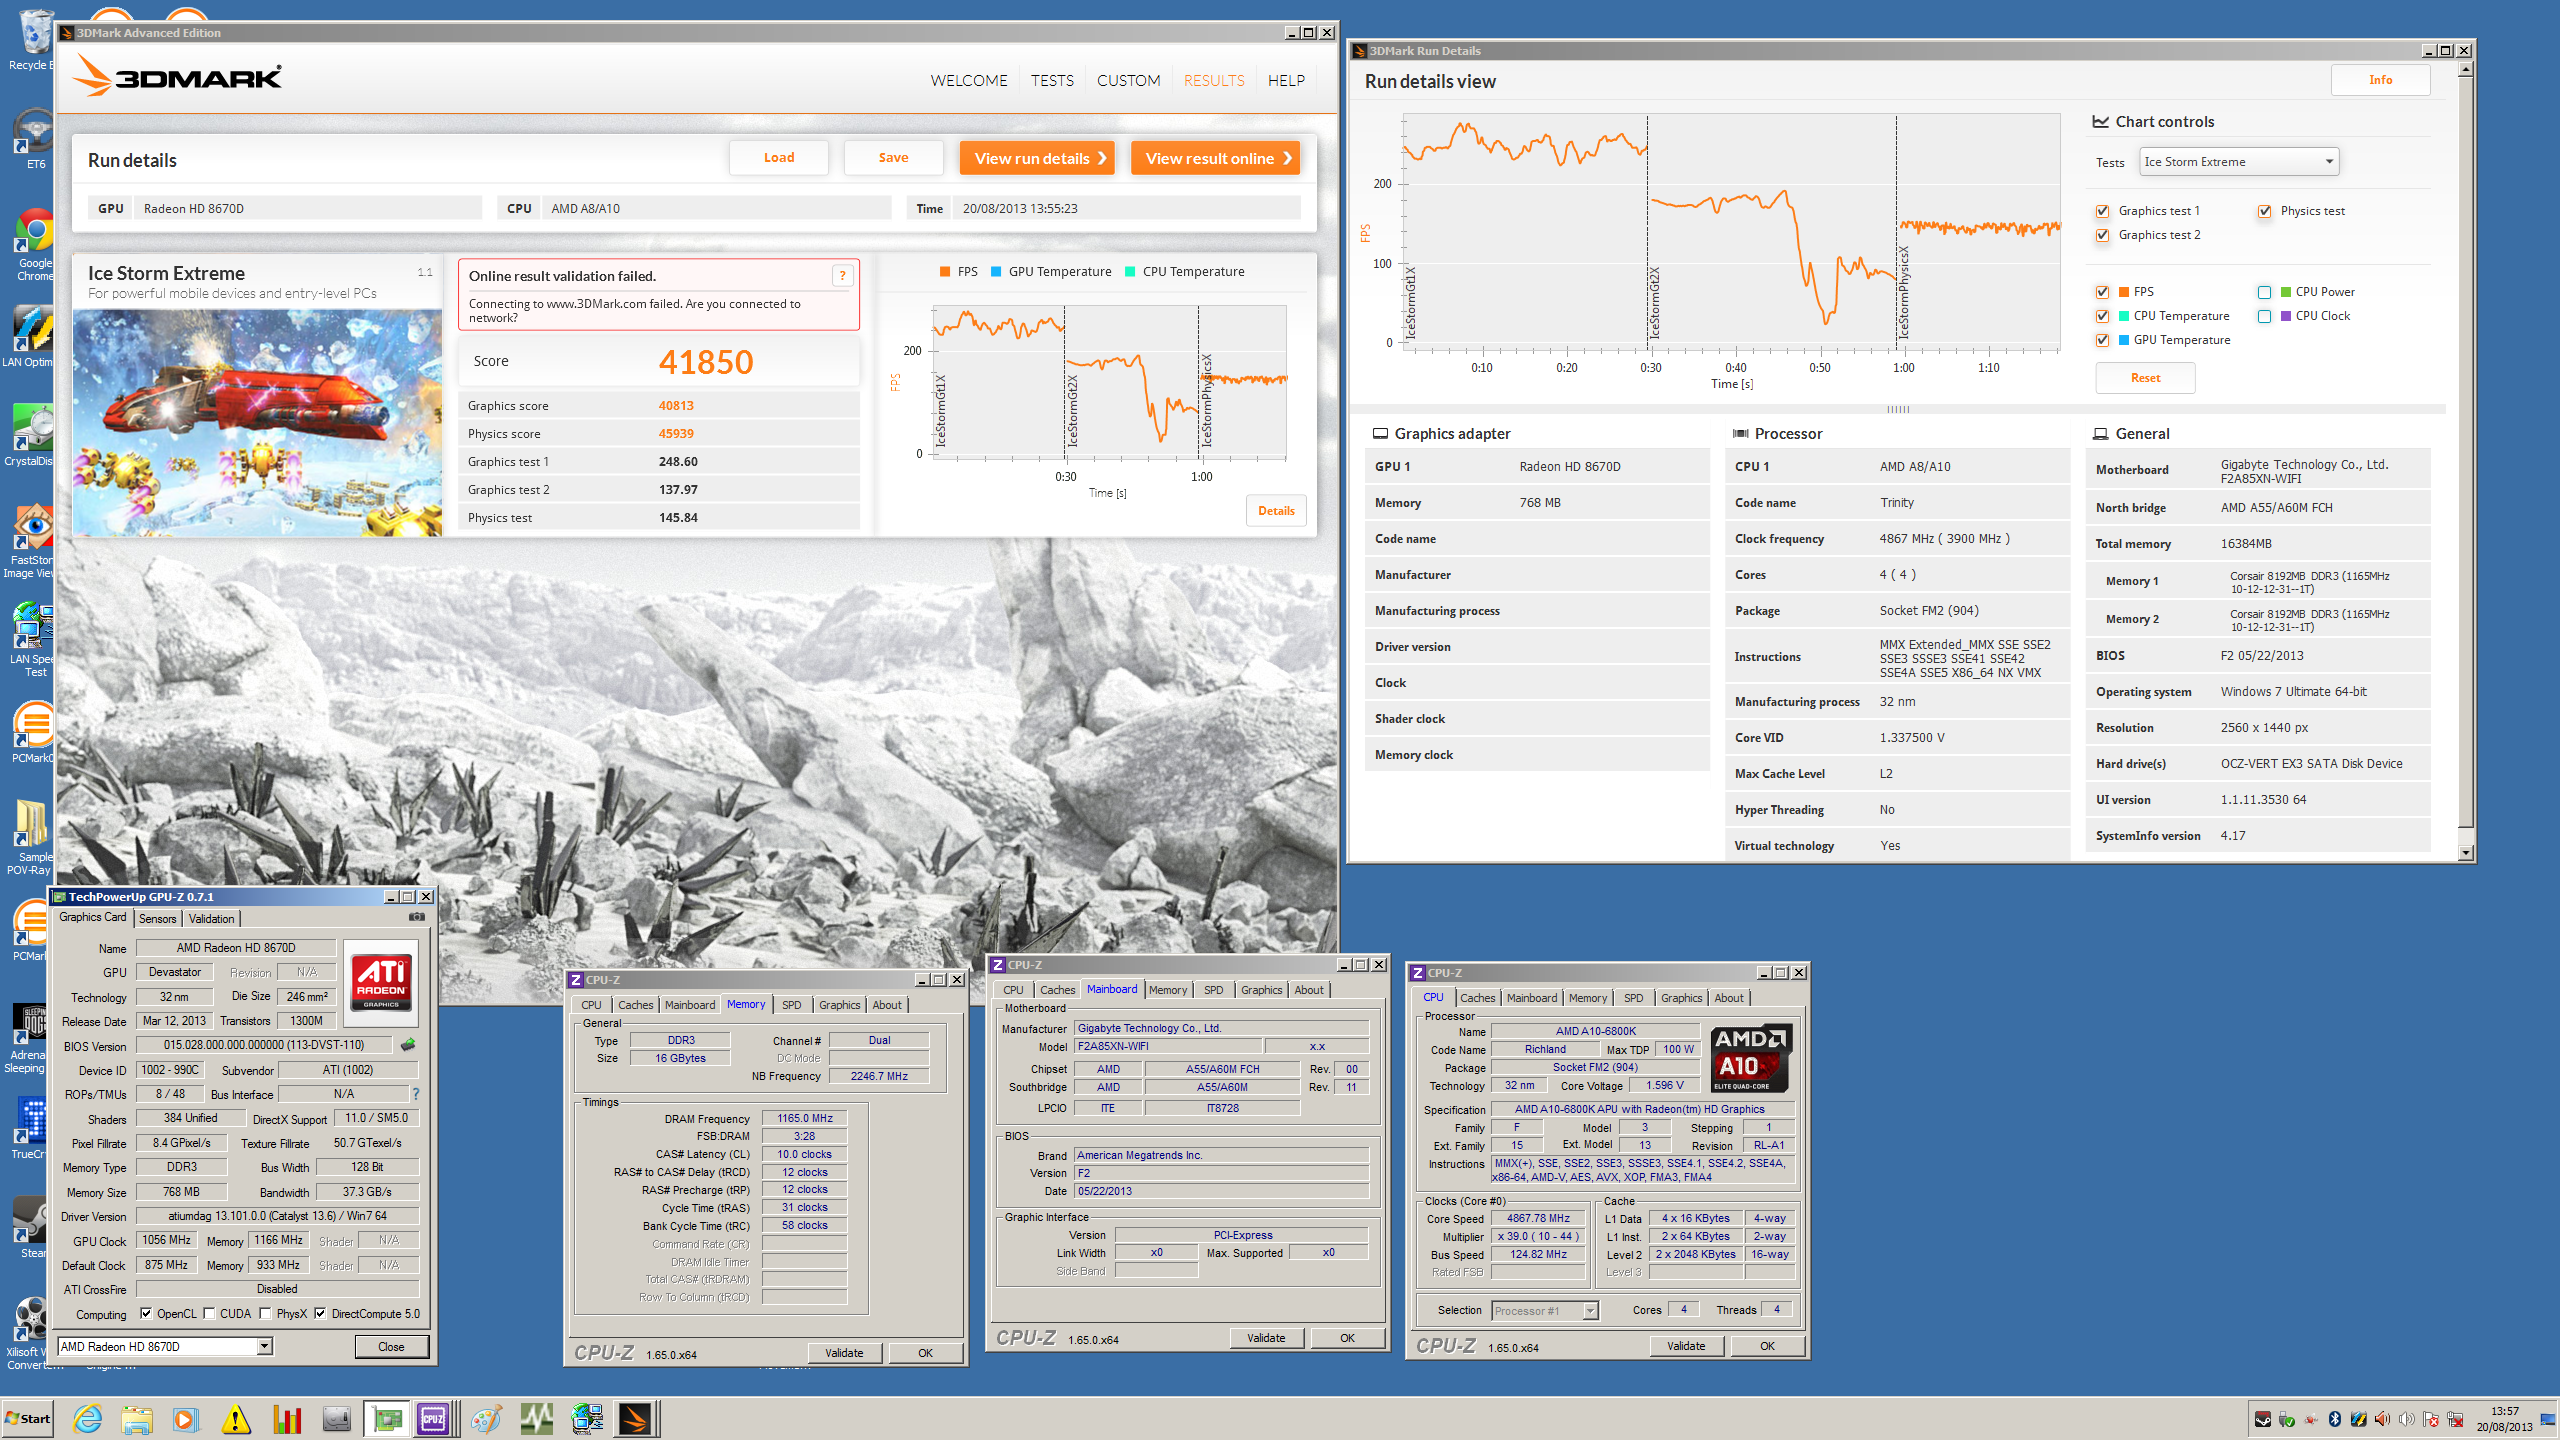Click the GPU-Z Bus Interface question mark
The width and height of the screenshot is (2560, 1440).
416,1094
